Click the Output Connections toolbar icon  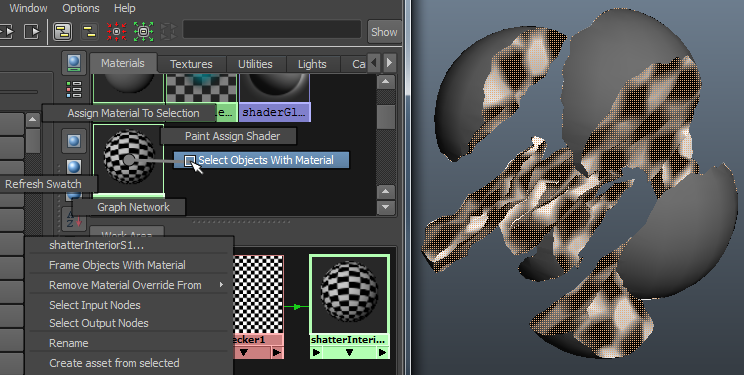(x=32, y=31)
